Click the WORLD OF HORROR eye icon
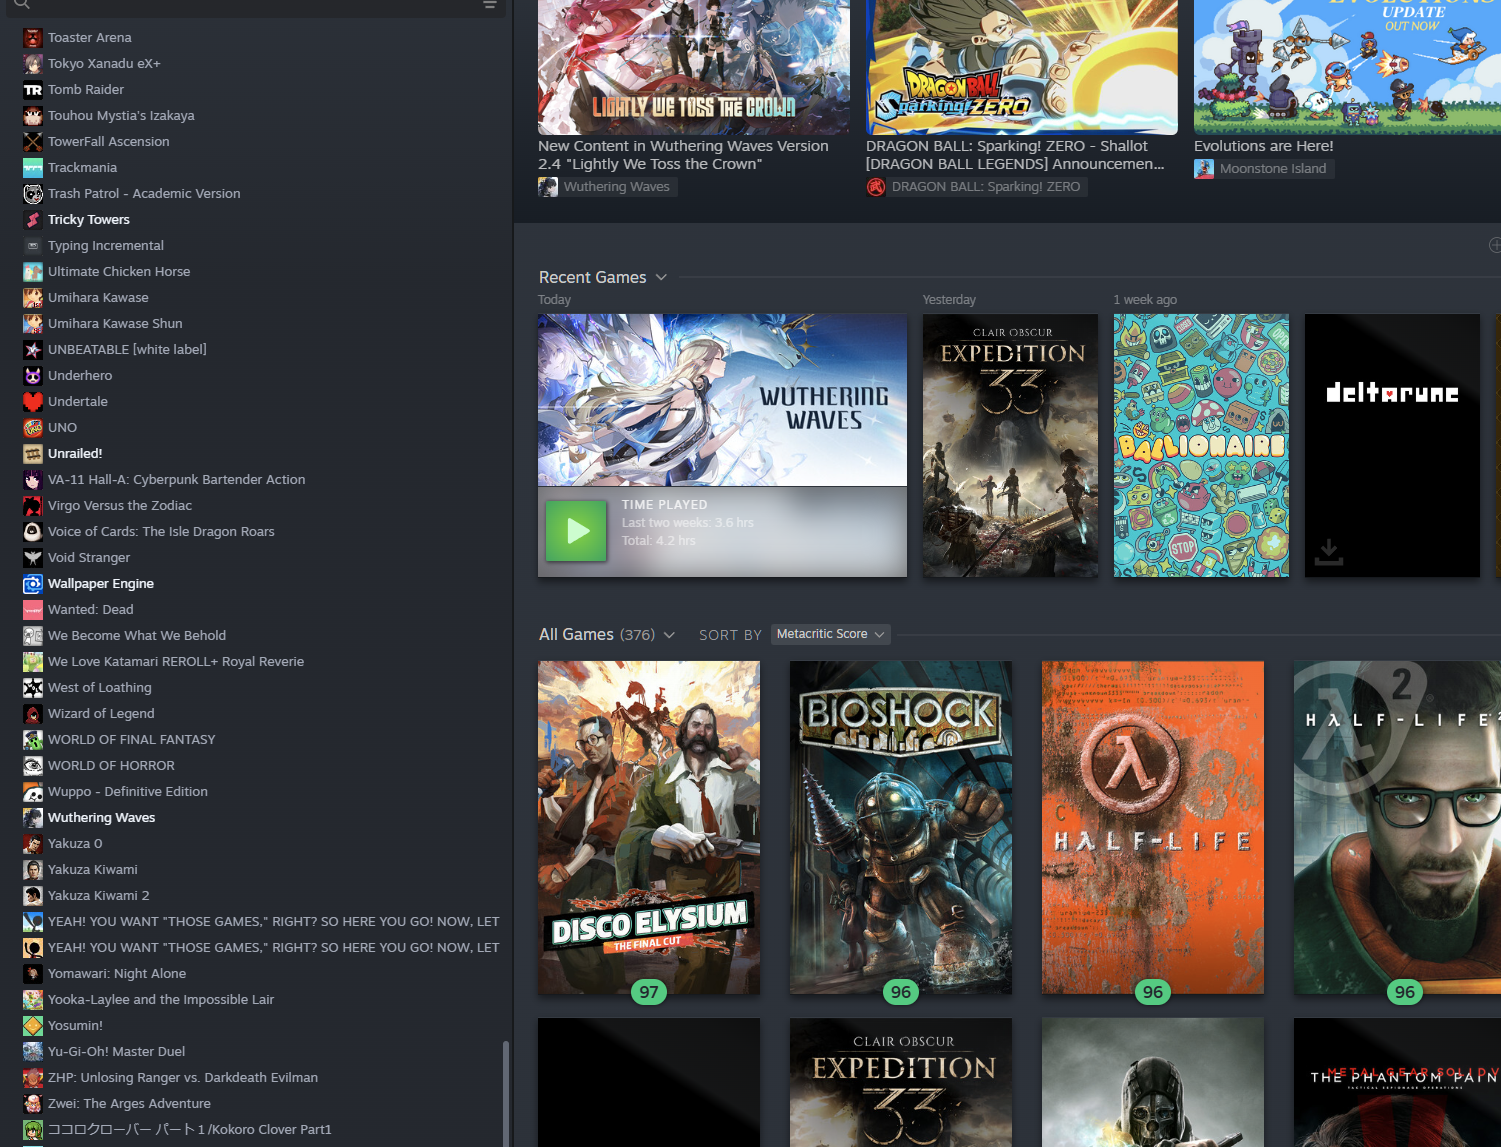This screenshot has width=1501, height=1147. [33, 766]
